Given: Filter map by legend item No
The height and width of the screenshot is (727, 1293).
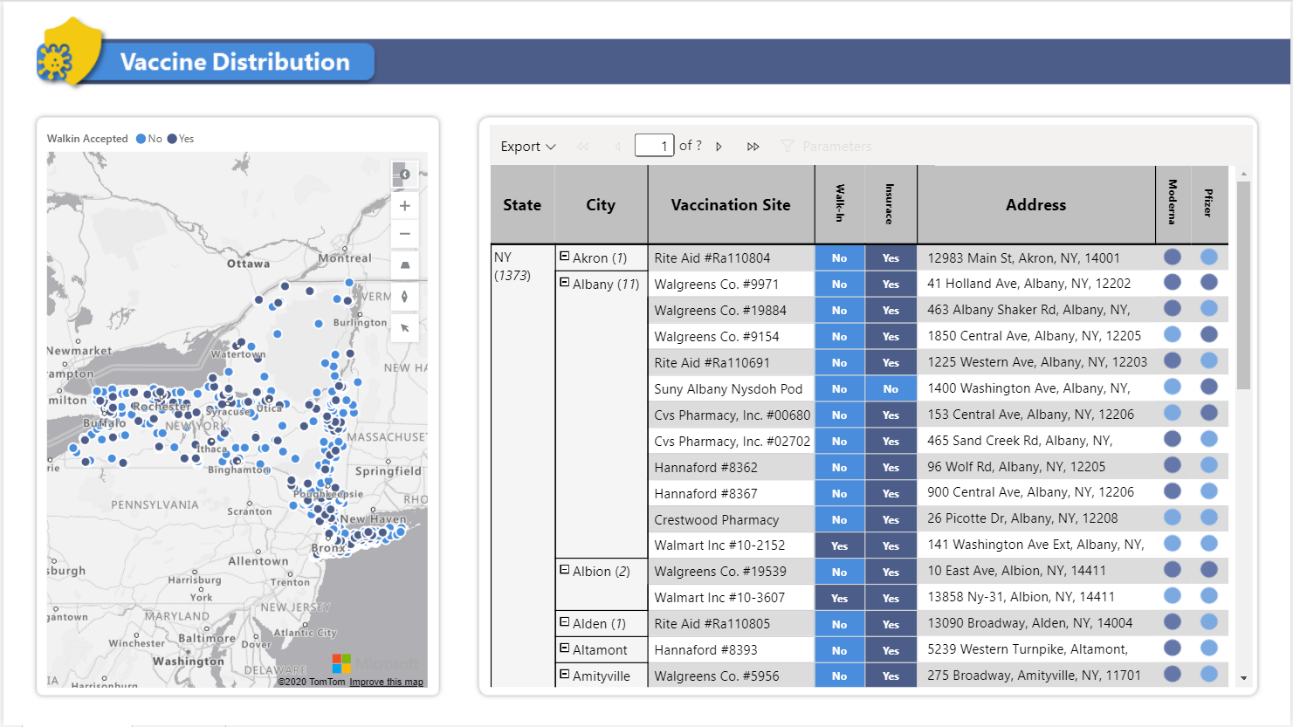Looking at the screenshot, I should (149, 139).
